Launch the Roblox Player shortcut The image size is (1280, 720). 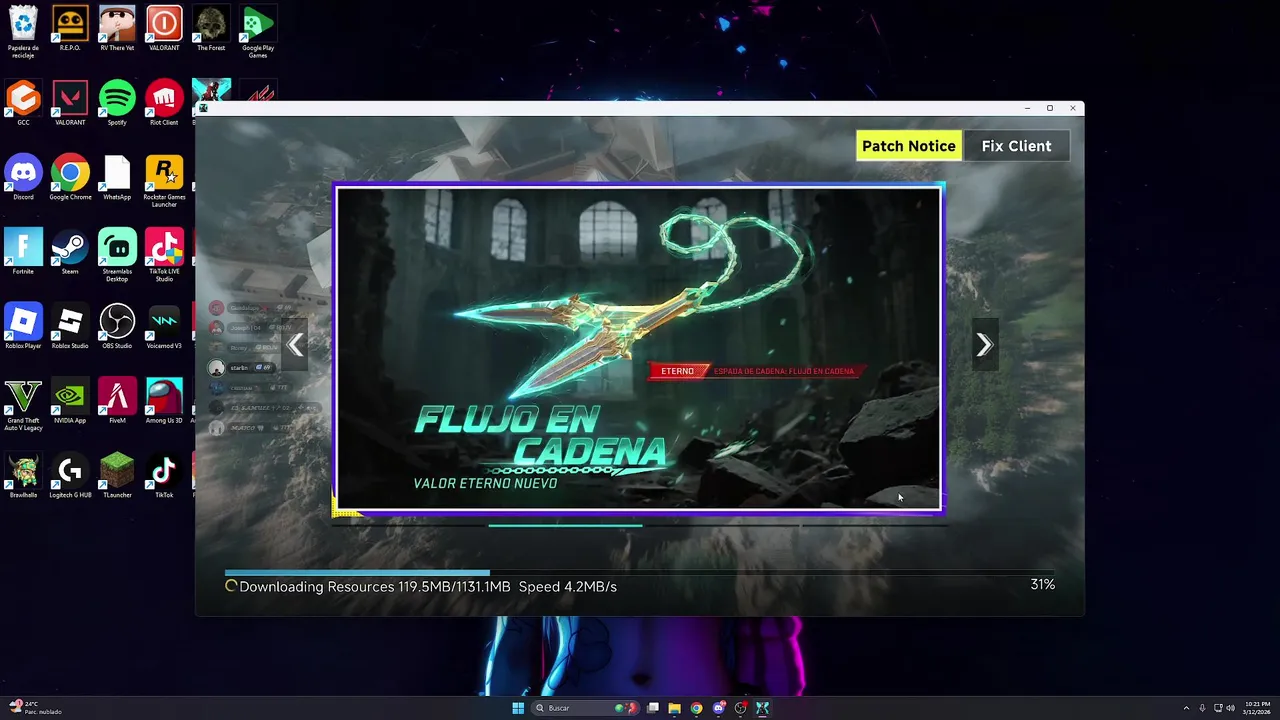[x=23, y=327]
